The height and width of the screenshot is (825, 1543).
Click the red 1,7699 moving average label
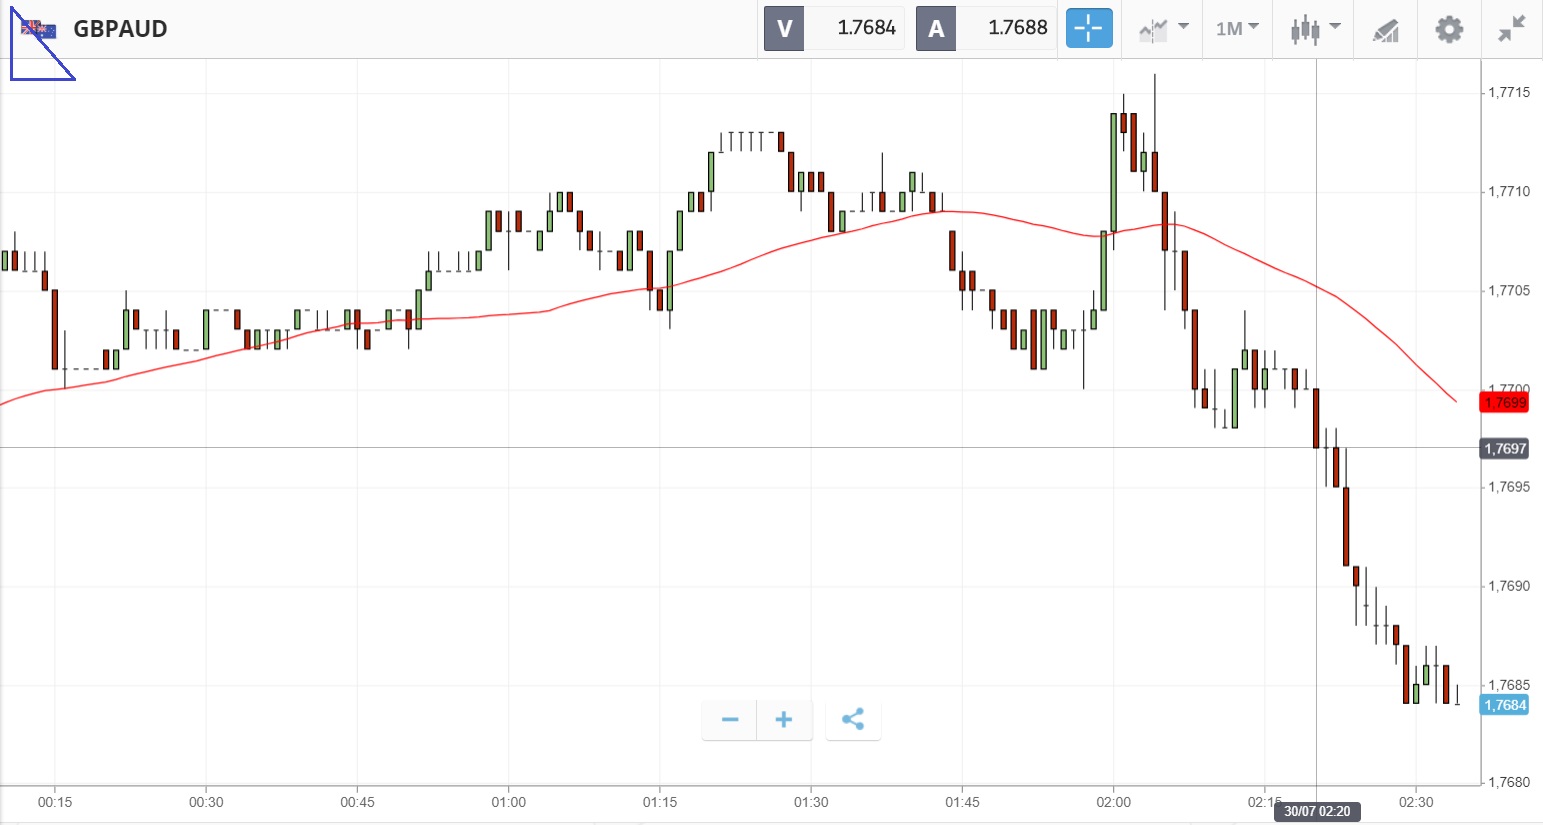click(1505, 403)
